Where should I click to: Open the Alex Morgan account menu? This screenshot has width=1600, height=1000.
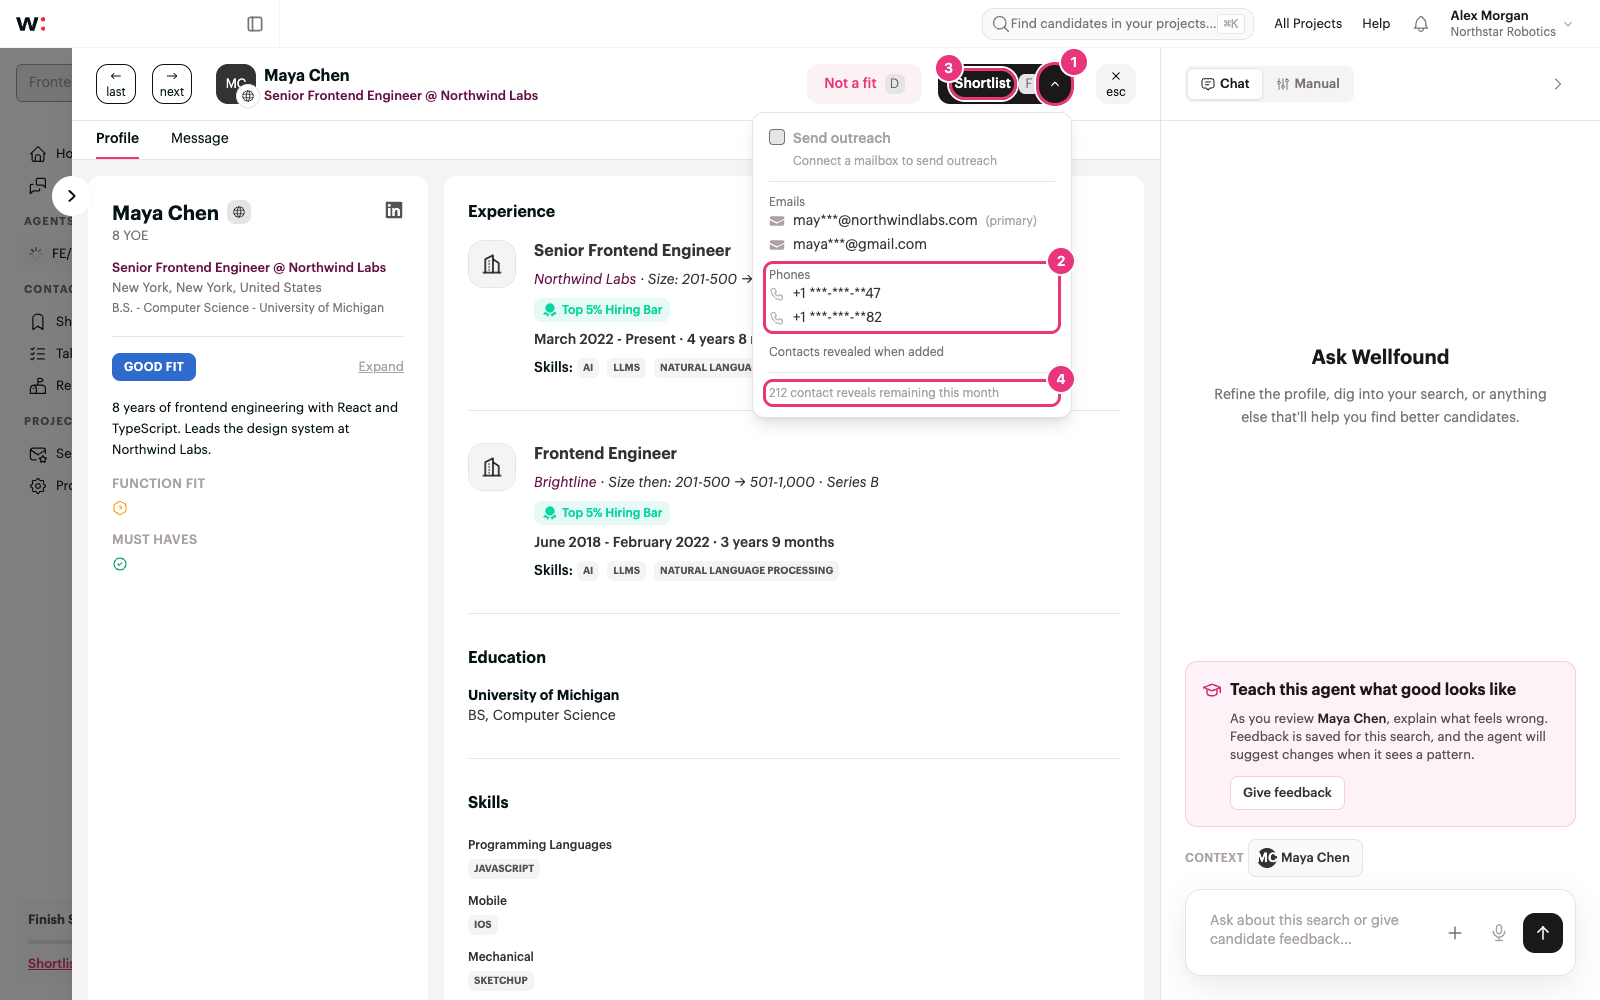1511,24
